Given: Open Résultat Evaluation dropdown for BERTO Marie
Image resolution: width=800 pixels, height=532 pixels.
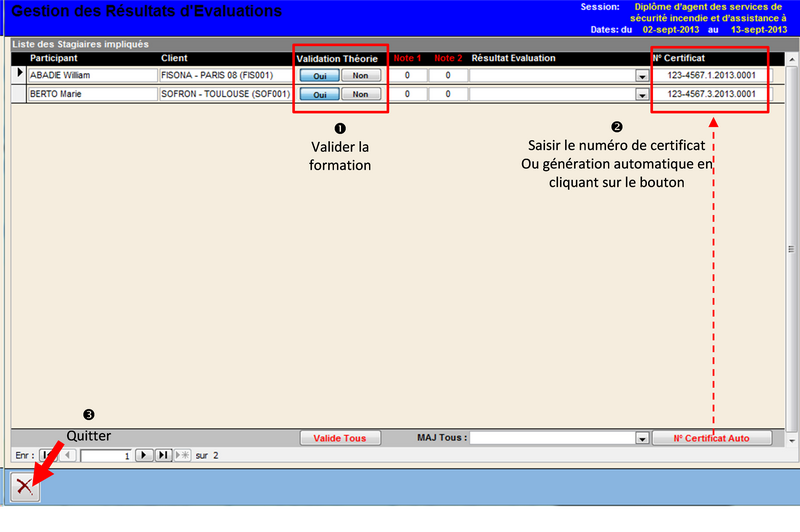Looking at the screenshot, I should click(x=640, y=95).
